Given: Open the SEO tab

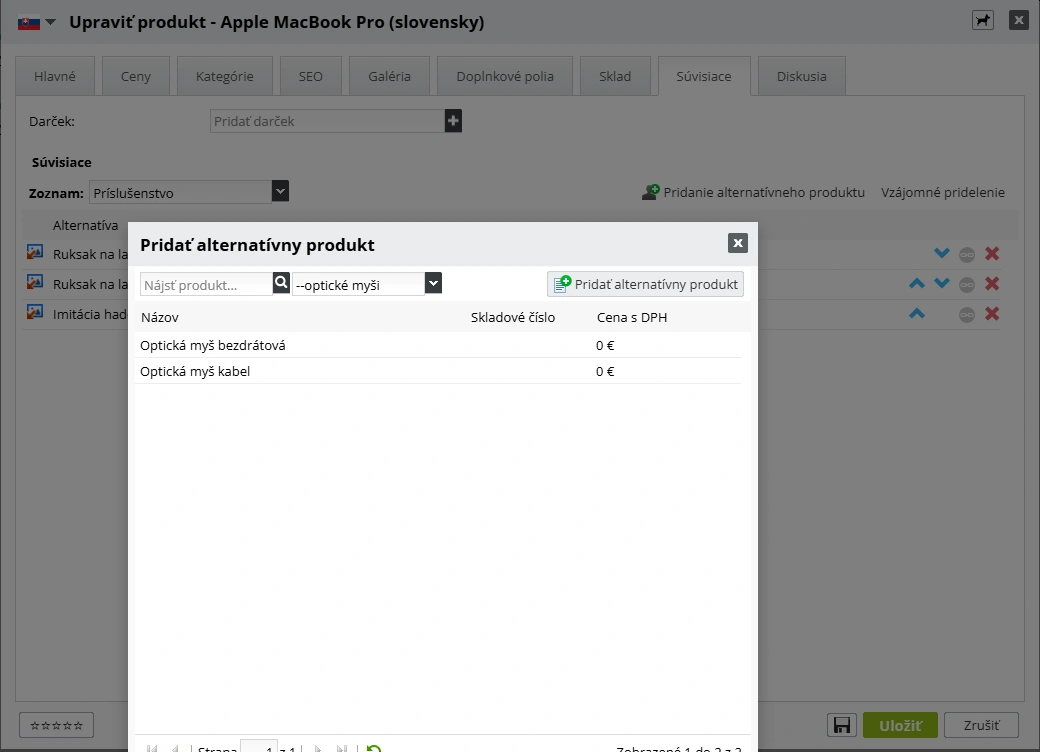Looking at the screenshot, I should pyautogui.click(x=310, y=76).
